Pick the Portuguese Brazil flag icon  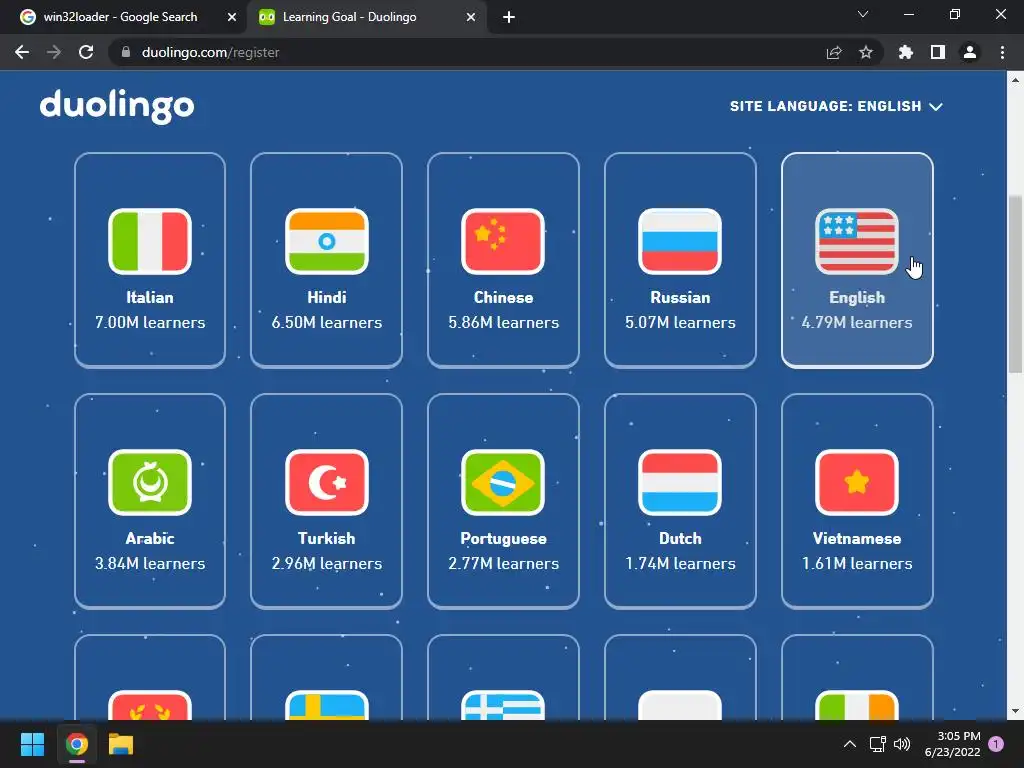click(x=503, y=483)
